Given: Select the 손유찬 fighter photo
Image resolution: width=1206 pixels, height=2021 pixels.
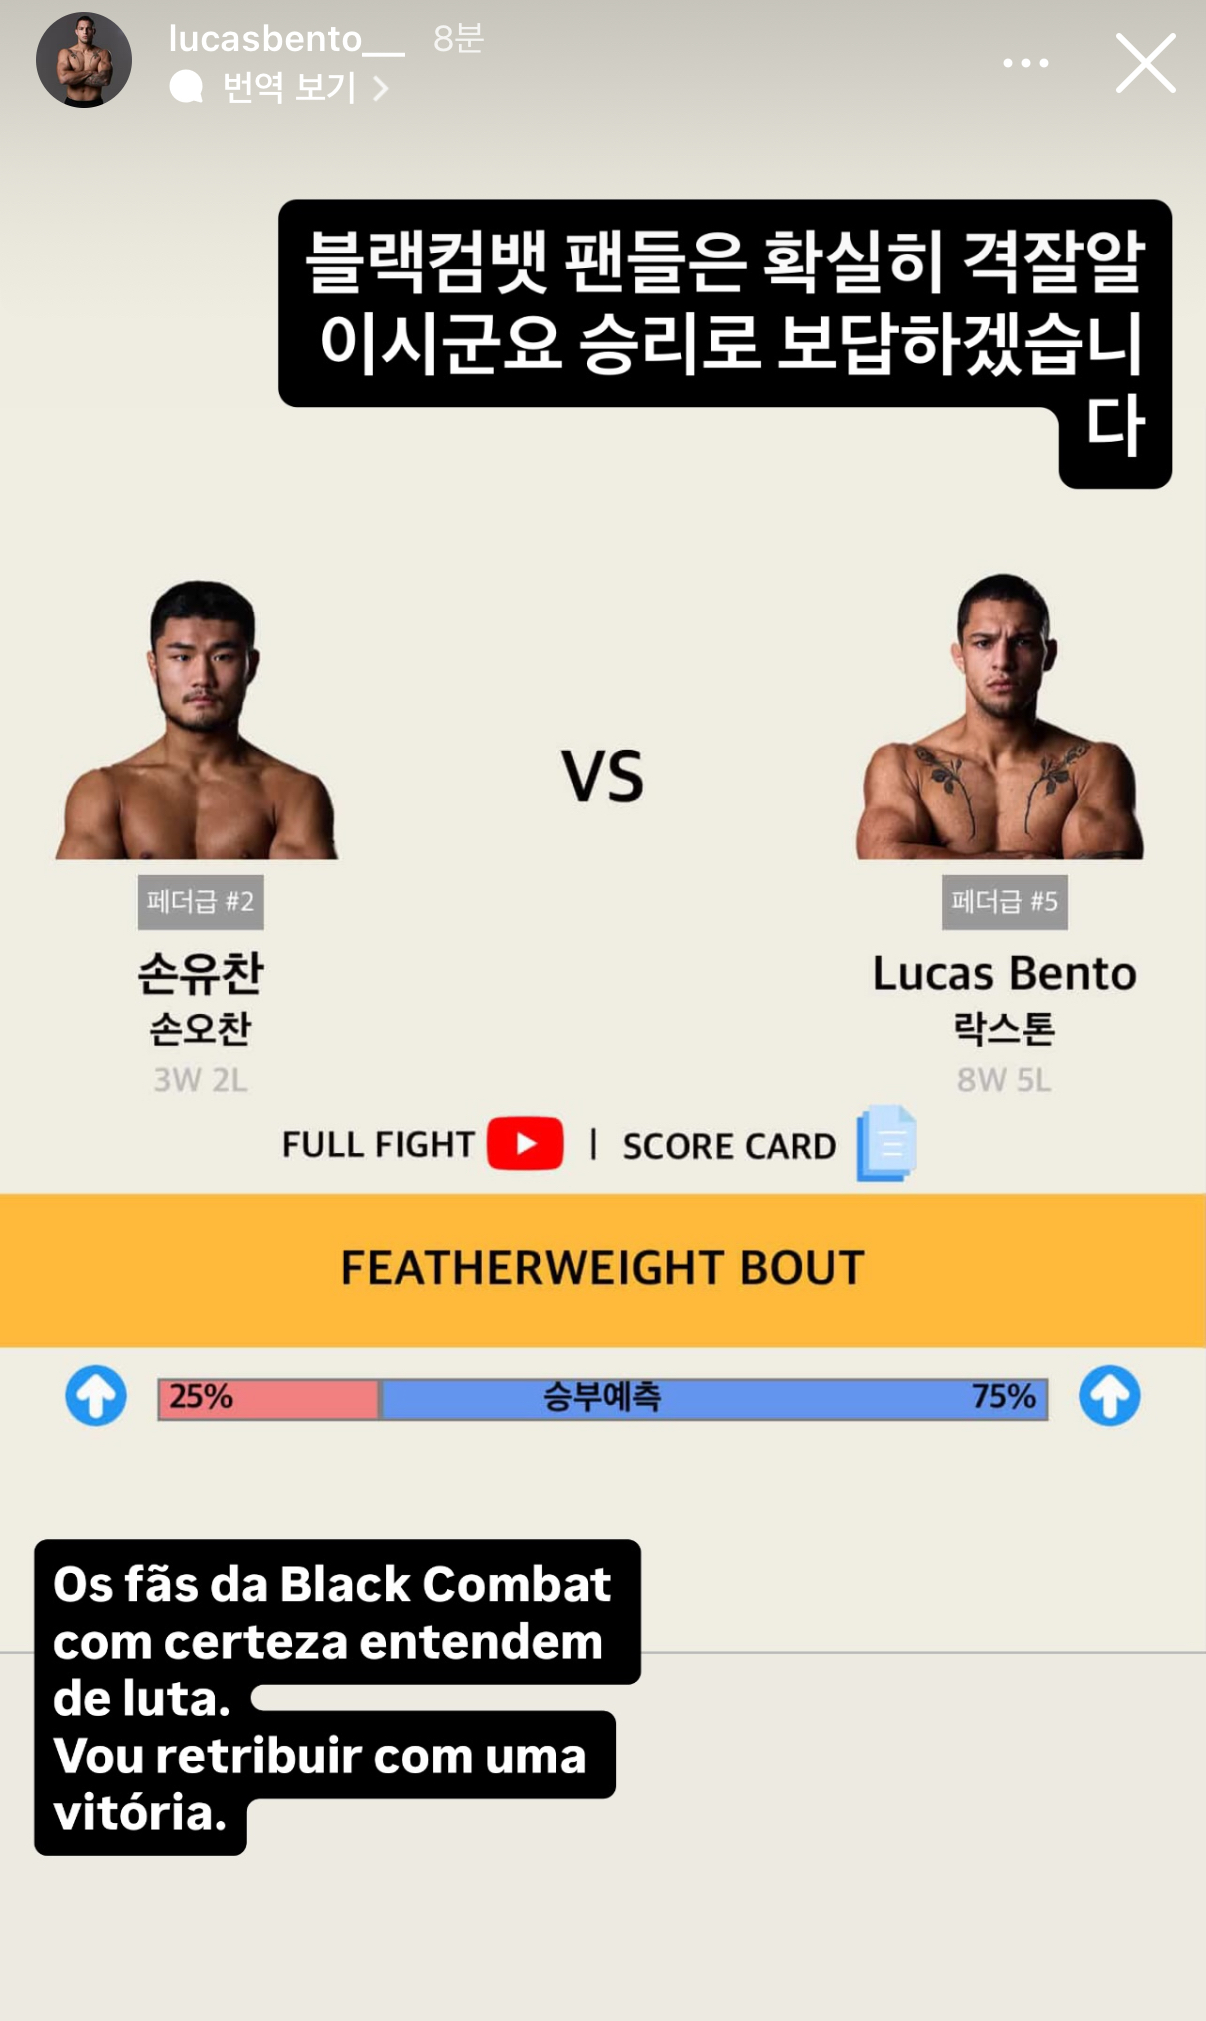Looking at the screenshot, I should click(x=197, y=719).
